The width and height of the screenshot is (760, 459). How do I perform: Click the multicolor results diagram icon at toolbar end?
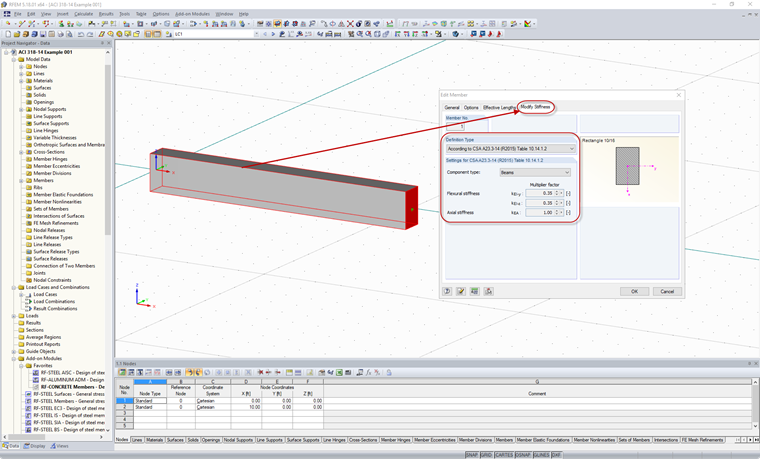pyautogui.click(x=527, y=23)
